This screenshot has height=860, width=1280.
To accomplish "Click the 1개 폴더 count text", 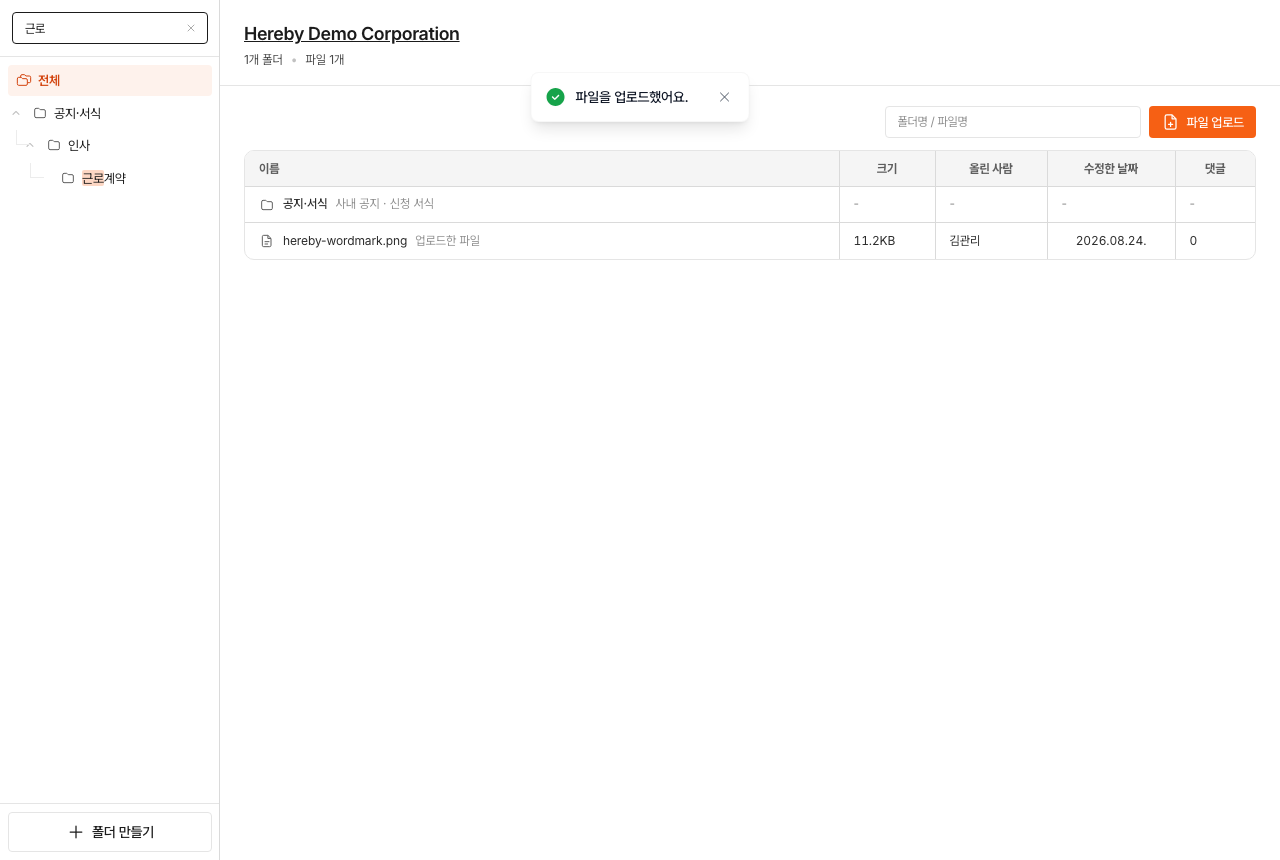I will pyautogui.click(x=264, y=60).
